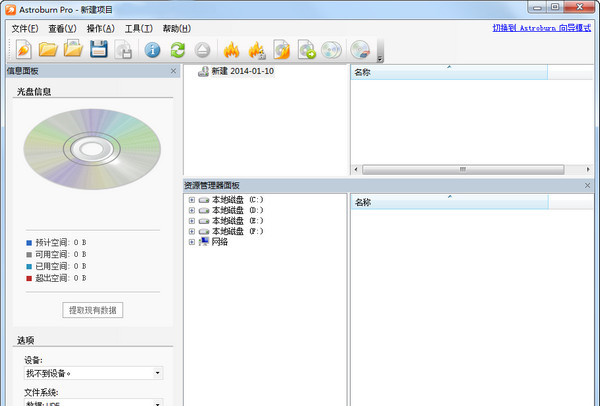Screen dimensions: 600x406
Task: Expand the 网络 tree node
Action: click(192, 242)
